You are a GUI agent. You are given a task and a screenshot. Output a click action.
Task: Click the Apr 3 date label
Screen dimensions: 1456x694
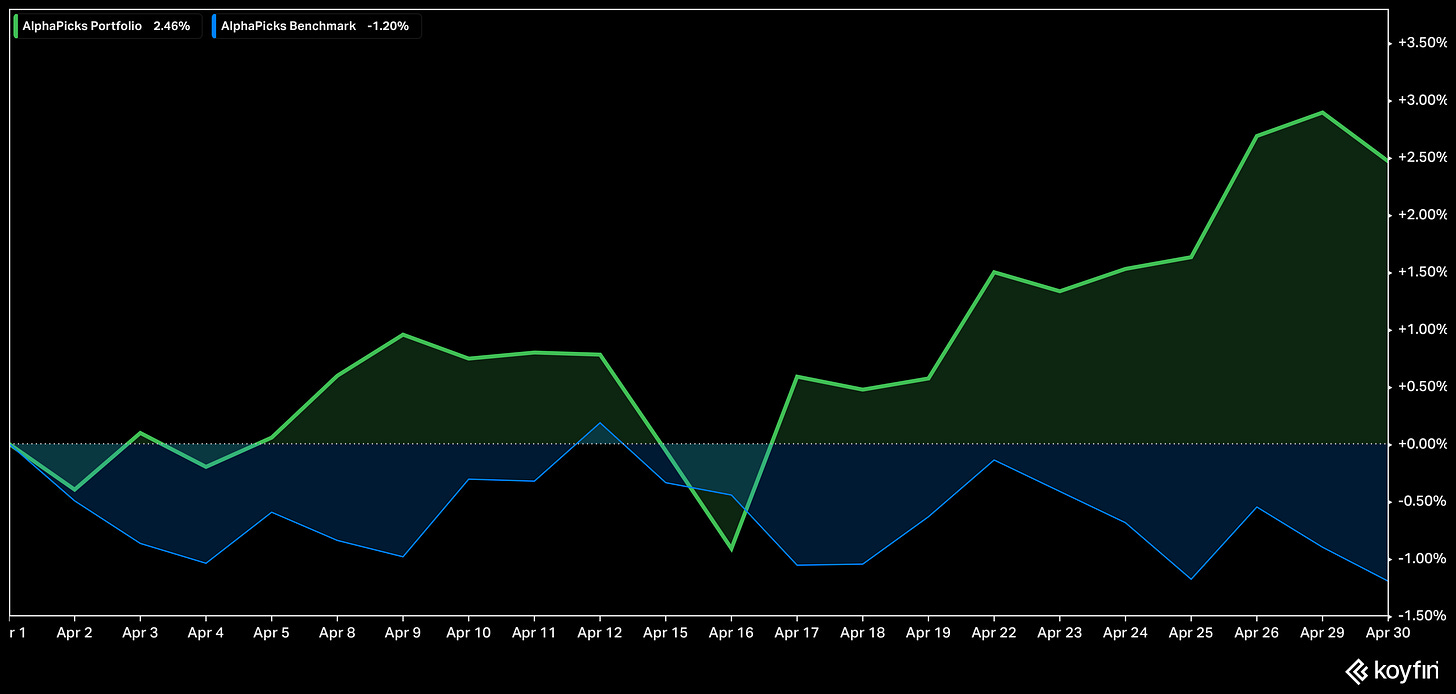[140, 633]
